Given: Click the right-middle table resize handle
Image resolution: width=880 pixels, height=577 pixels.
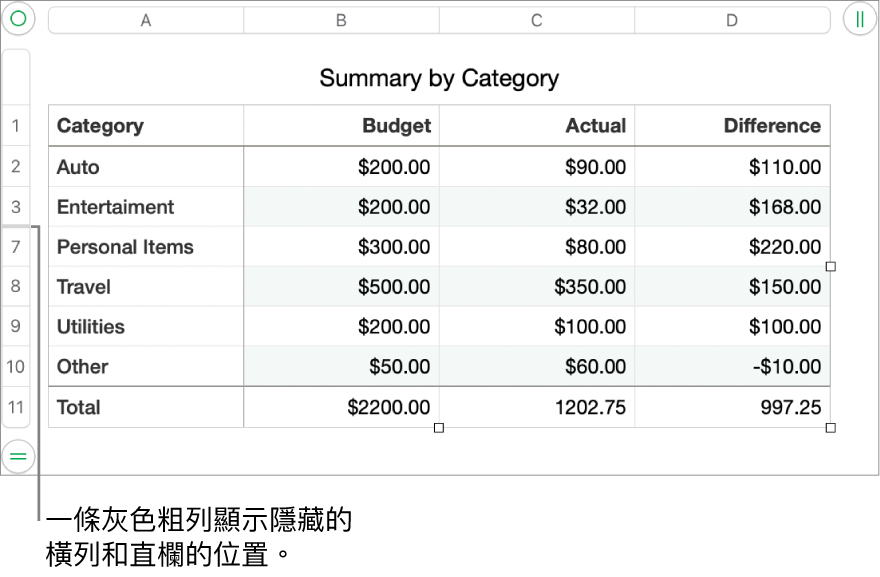Looking at the screenshot, I should pos(830,267).
